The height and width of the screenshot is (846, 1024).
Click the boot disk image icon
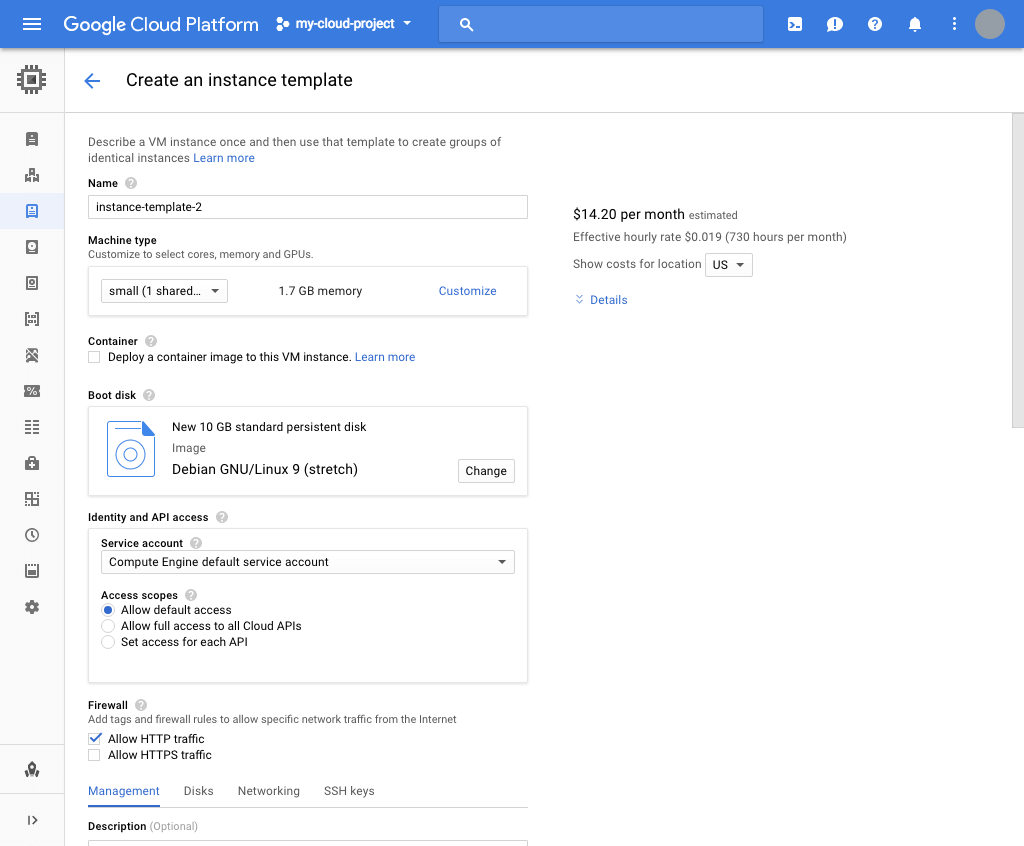[x=131, y=449]
